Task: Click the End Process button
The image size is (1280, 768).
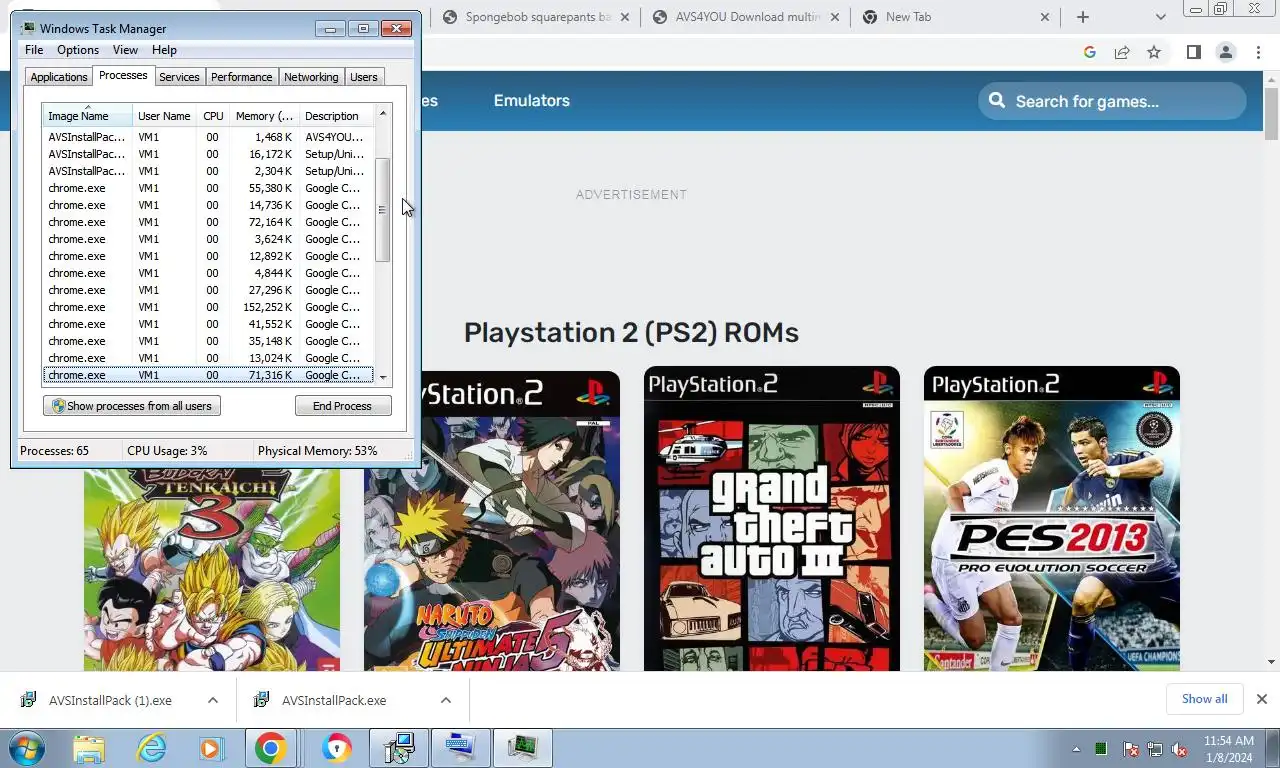Action: (x=342, y=406)
